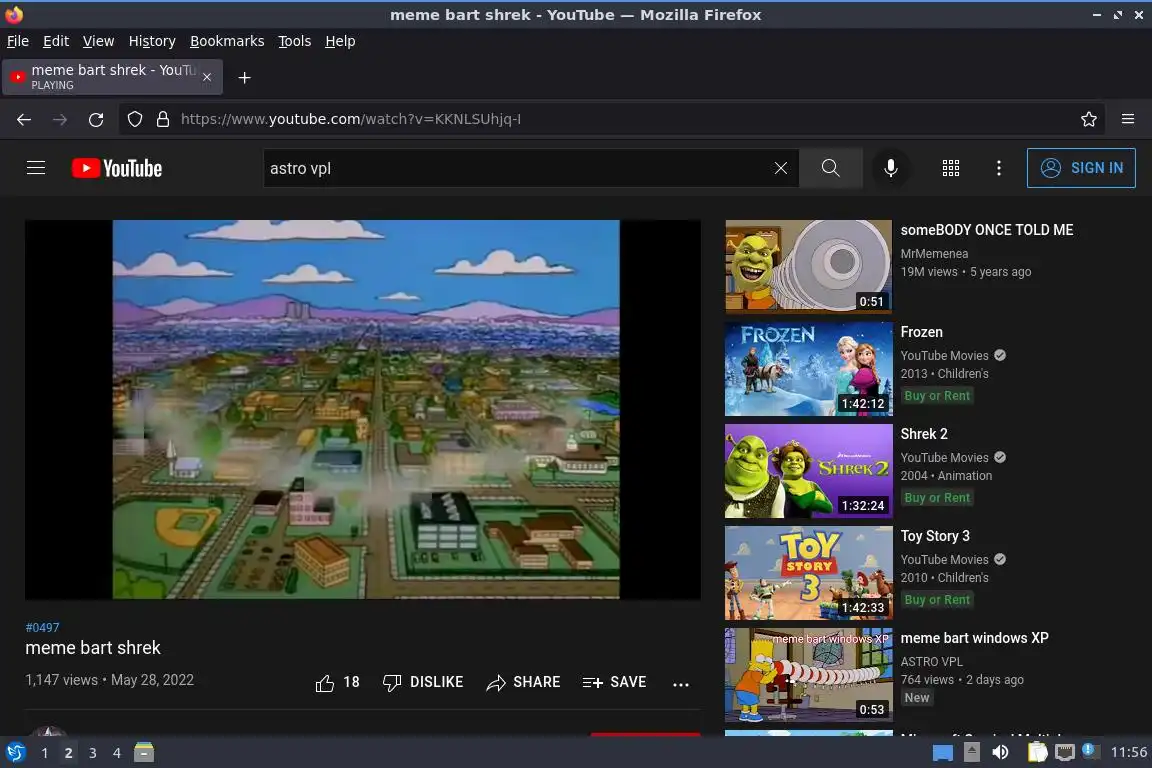Open the Help menu
The image size is (1152, 768).
pos(340,41)
